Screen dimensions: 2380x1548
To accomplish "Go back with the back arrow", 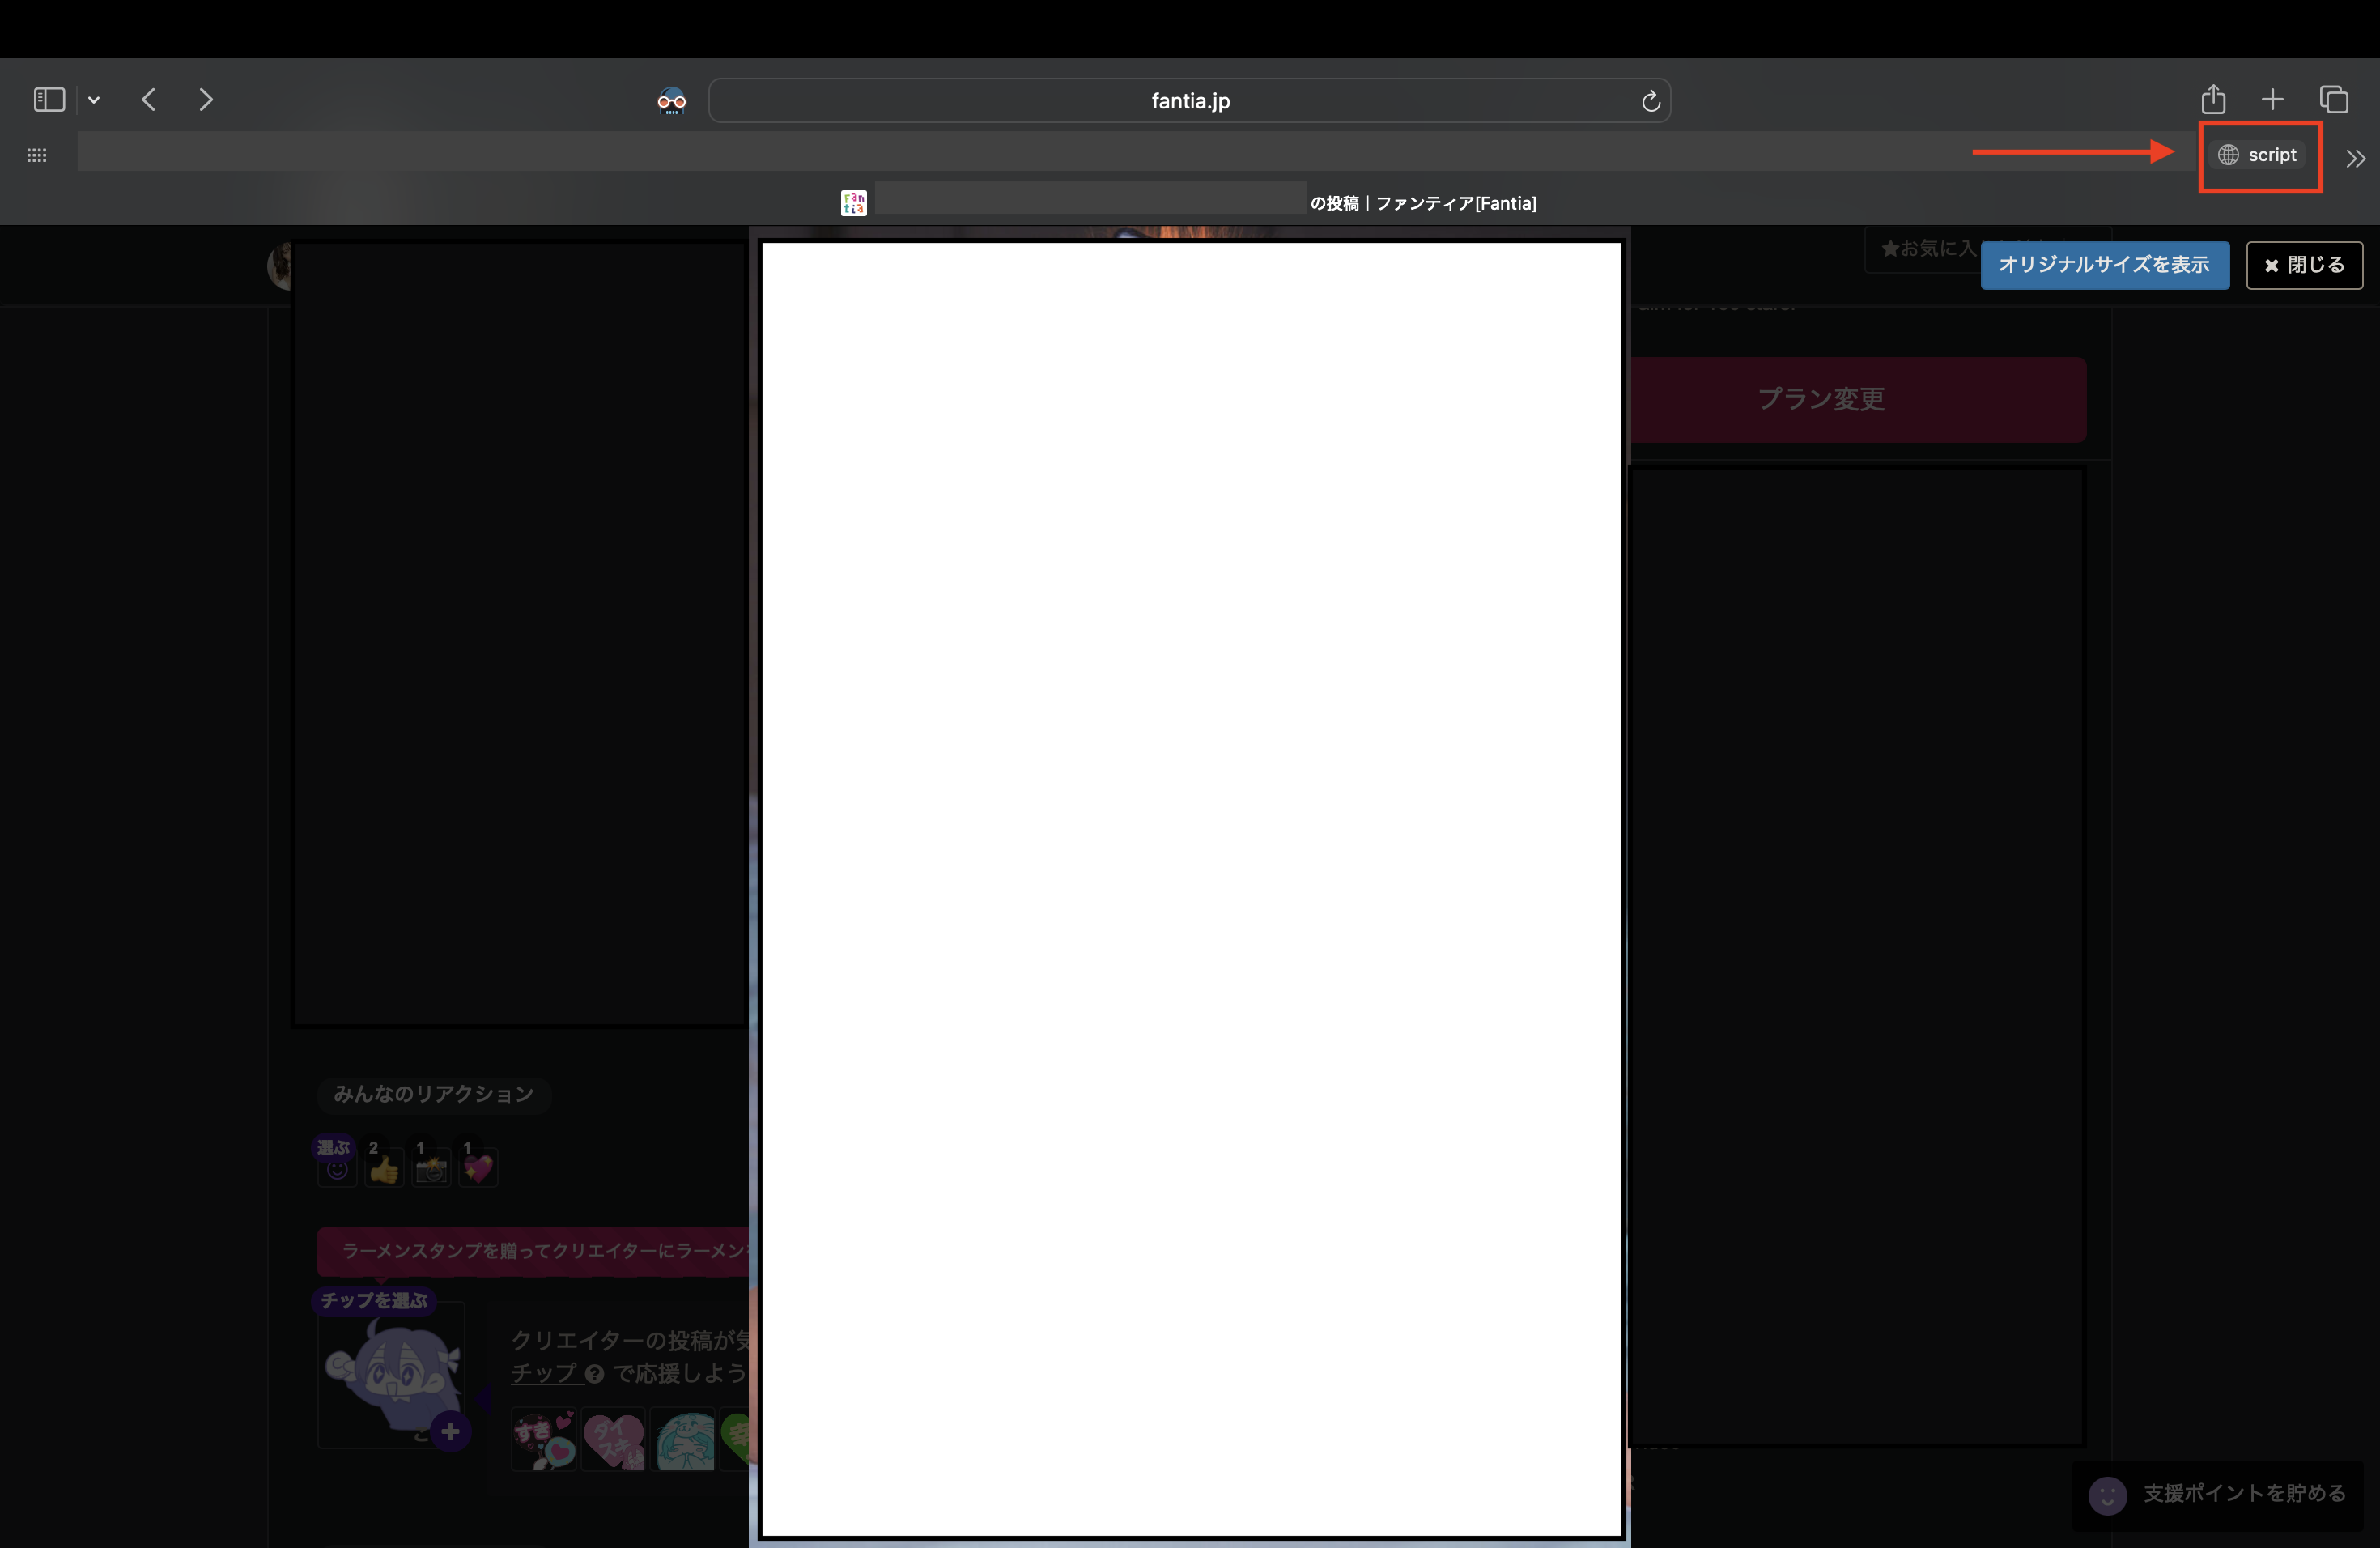I will pyautogui.click(x=149, y=100).
